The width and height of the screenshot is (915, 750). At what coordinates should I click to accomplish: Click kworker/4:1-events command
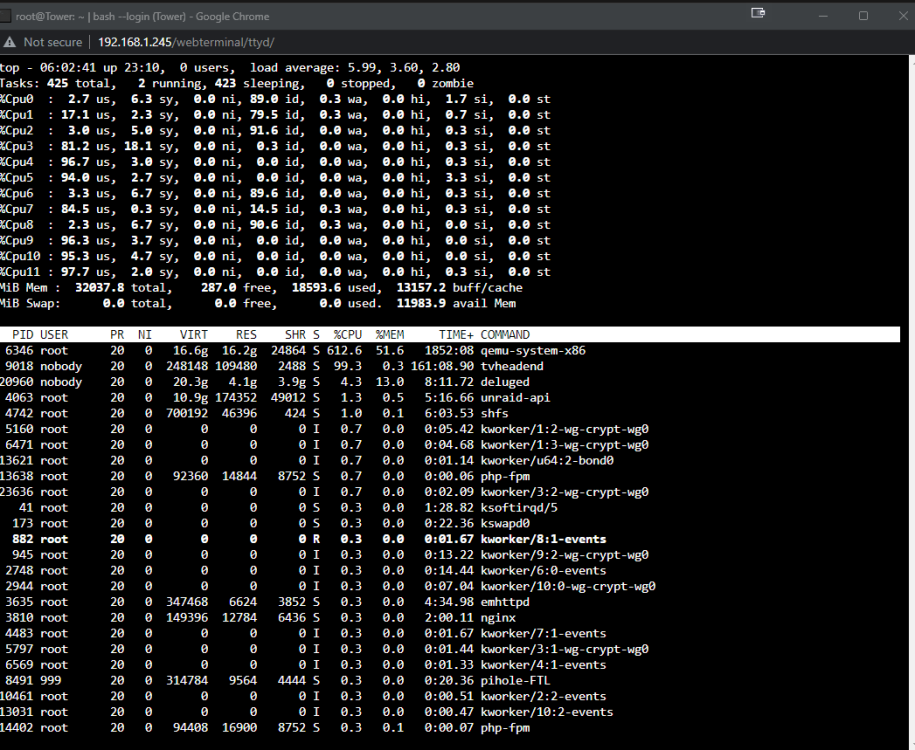pos(543,665)
